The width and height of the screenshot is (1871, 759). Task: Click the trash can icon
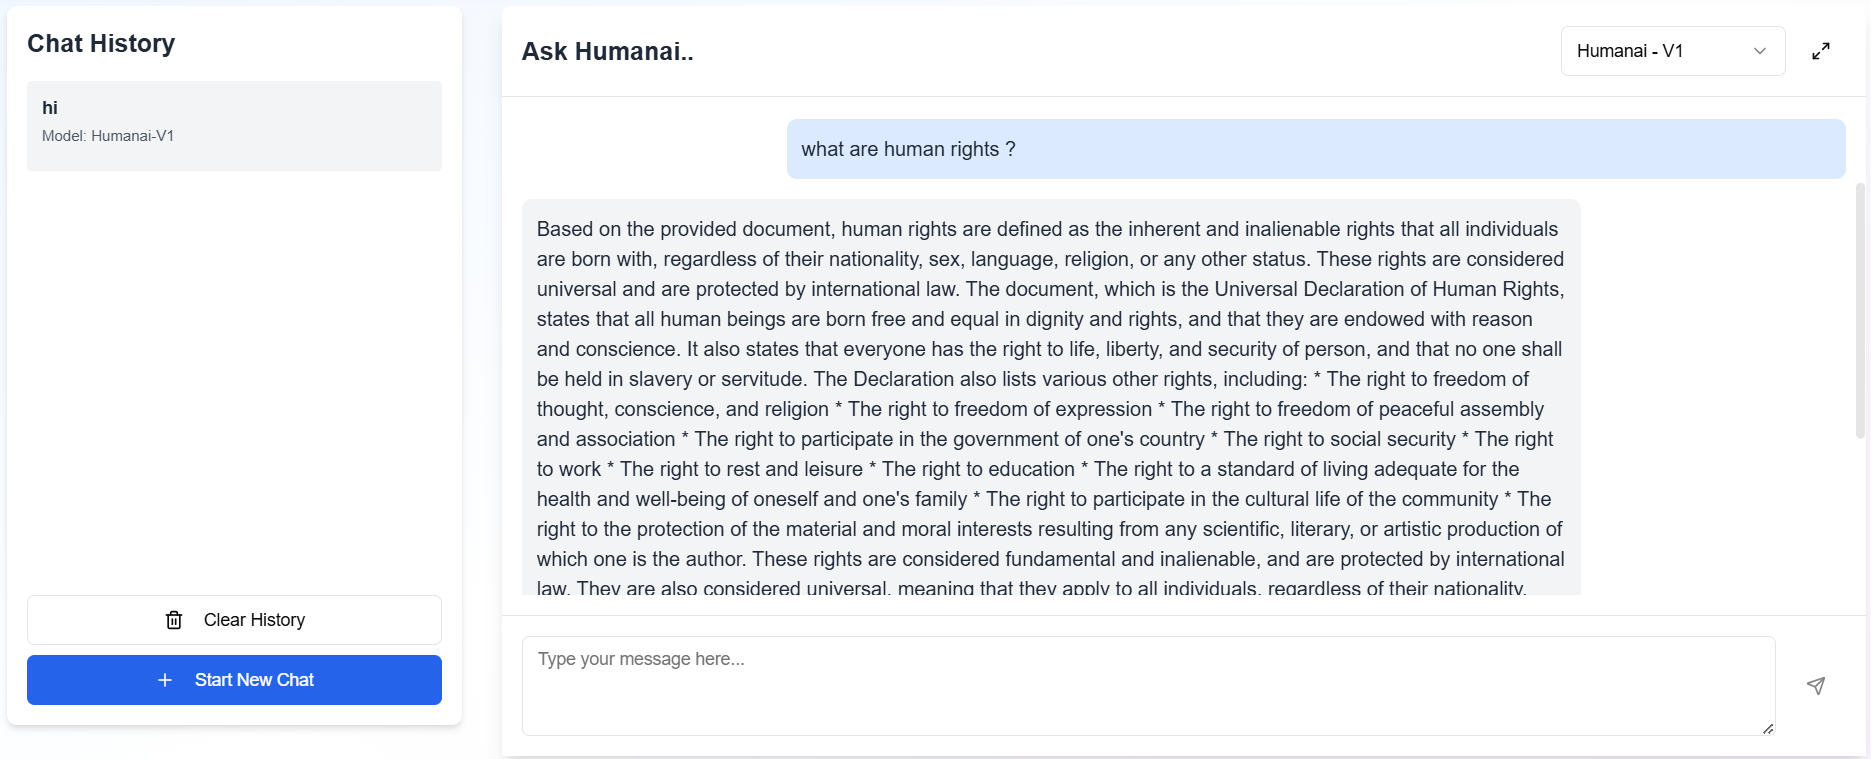[x=174, y=620]
